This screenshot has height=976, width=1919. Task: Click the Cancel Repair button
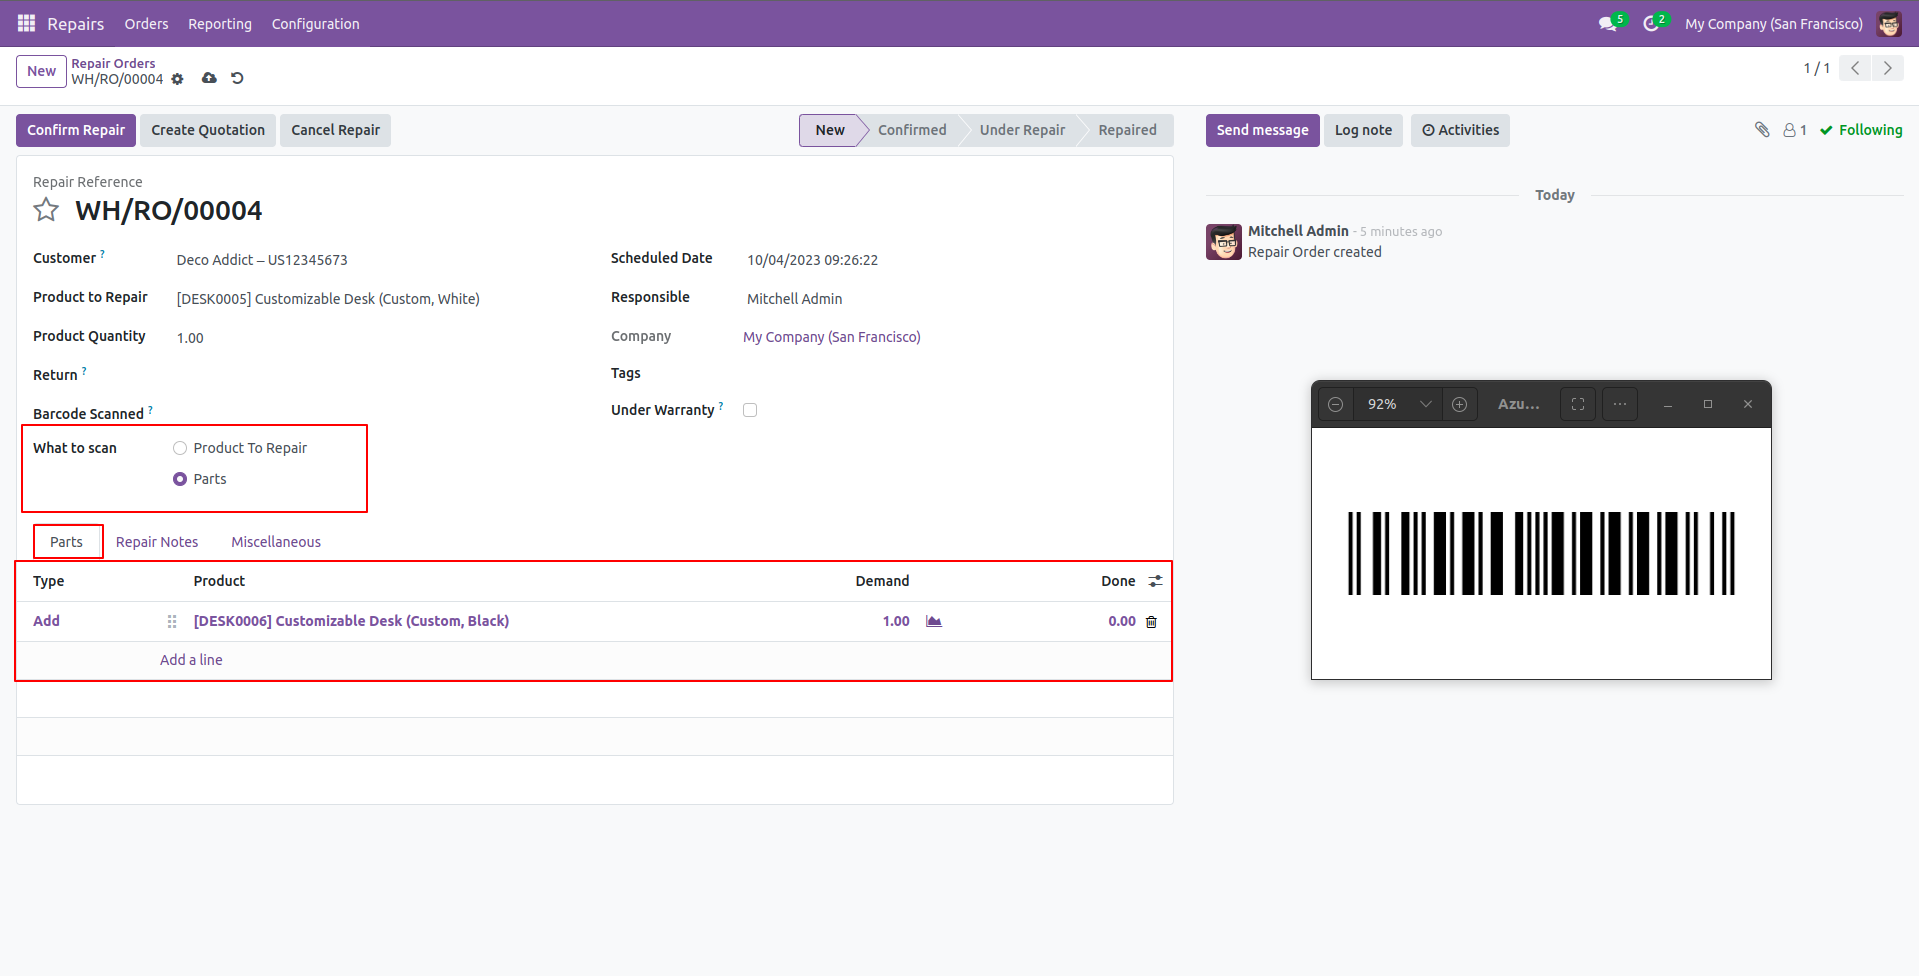(335, 130)
